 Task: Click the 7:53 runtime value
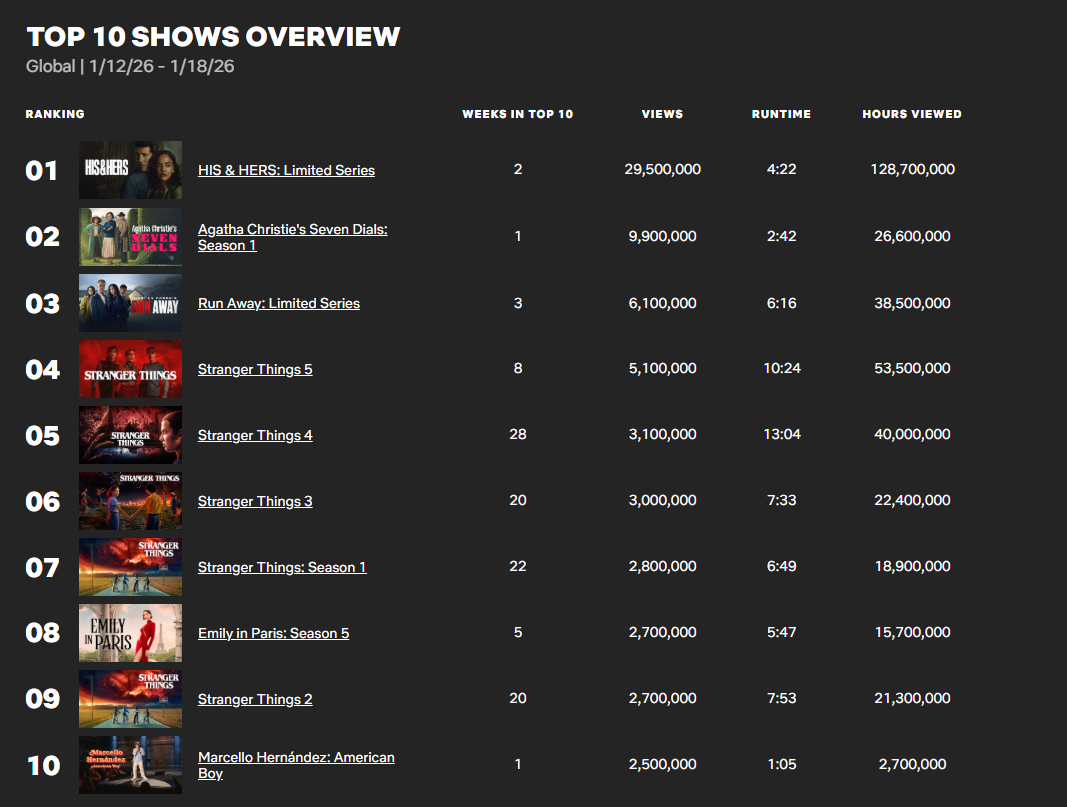coord(781,698)
